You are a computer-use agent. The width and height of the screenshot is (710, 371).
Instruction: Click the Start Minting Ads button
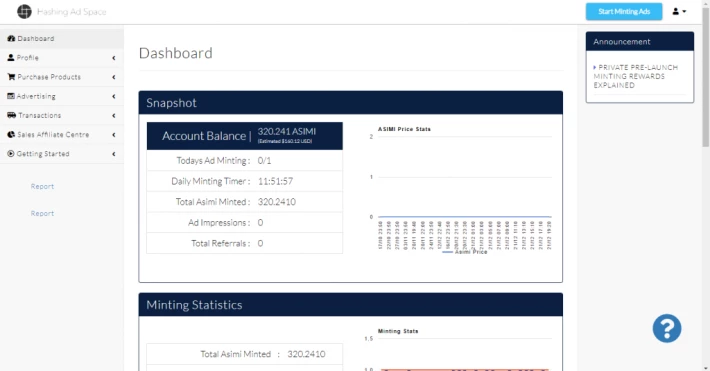(x=624, y=11)
